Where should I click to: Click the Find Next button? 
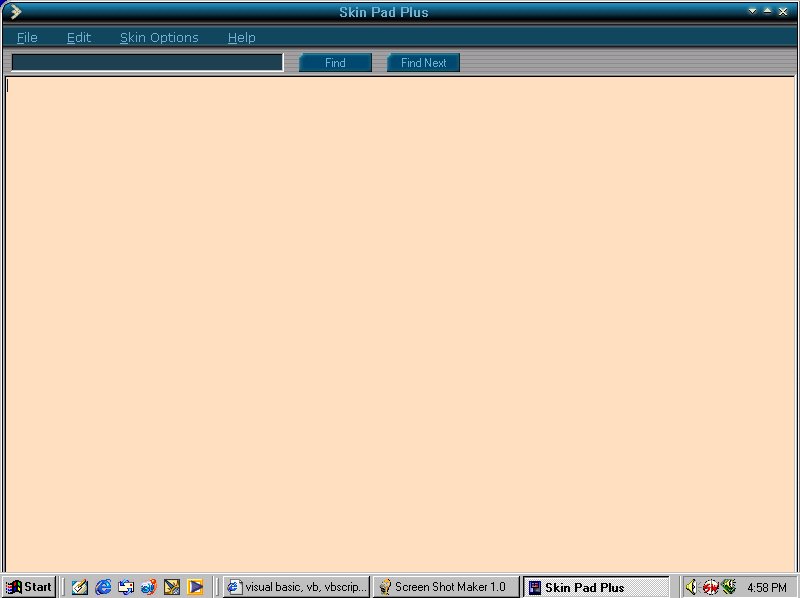coord(423,63)
